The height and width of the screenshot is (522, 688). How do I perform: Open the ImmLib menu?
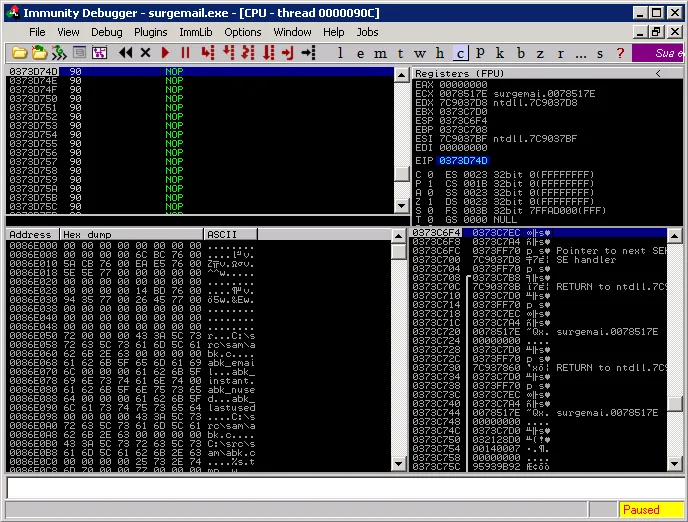[x=196, y=32]
